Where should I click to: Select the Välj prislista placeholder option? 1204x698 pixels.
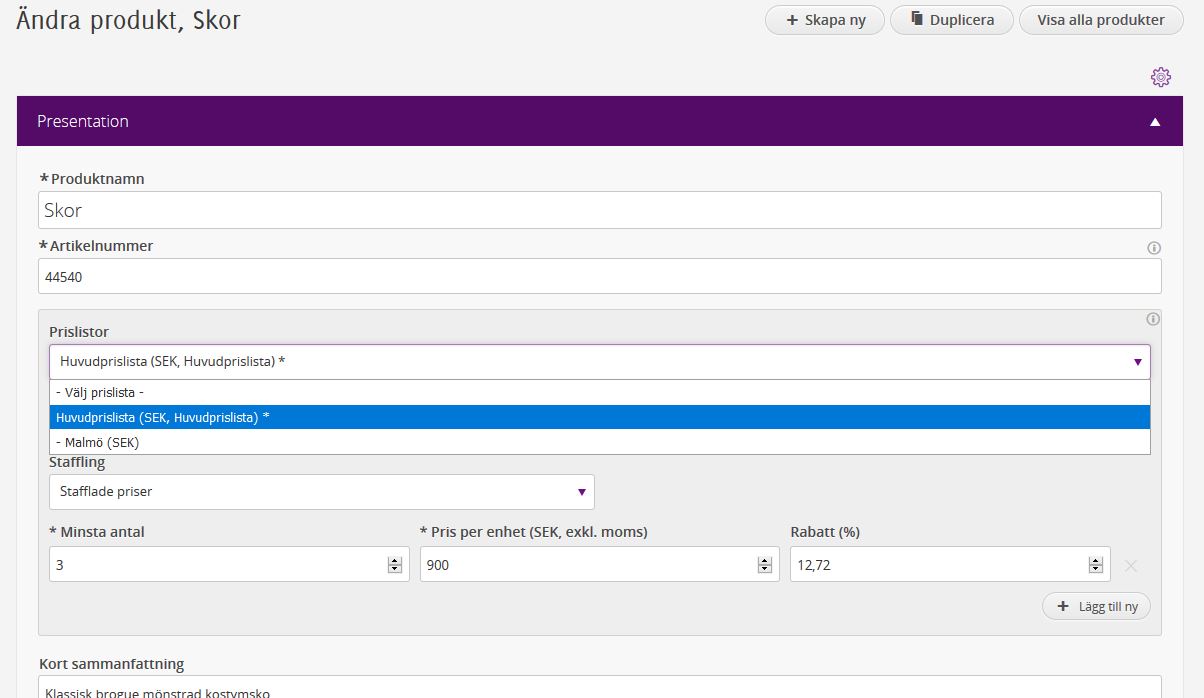[x=100, y=393]
